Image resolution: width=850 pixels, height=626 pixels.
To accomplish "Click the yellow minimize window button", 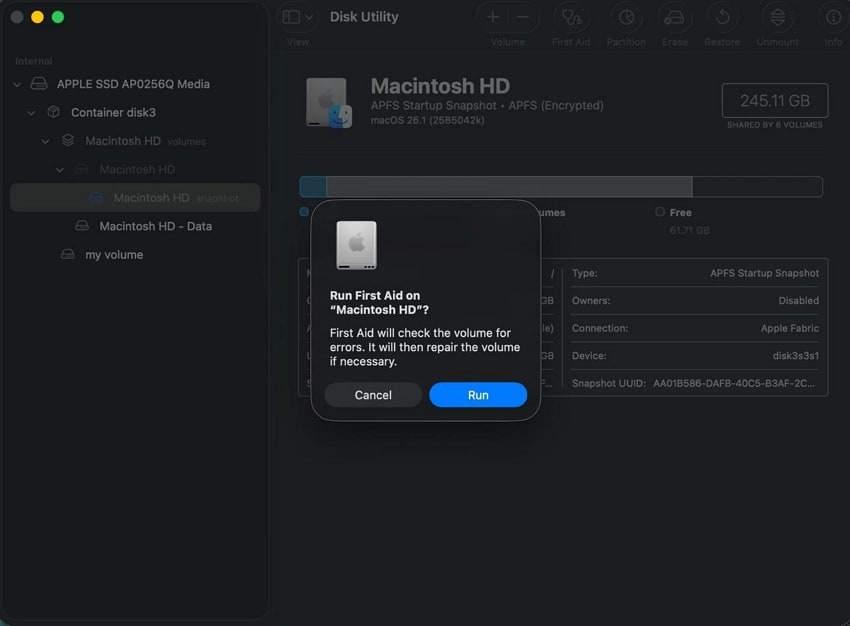I will [37, 17].
